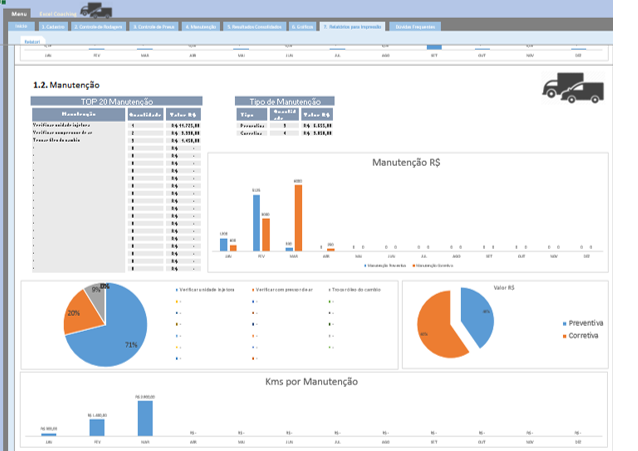Select 7. Relatórios para Impressão tab

(352, 27)
